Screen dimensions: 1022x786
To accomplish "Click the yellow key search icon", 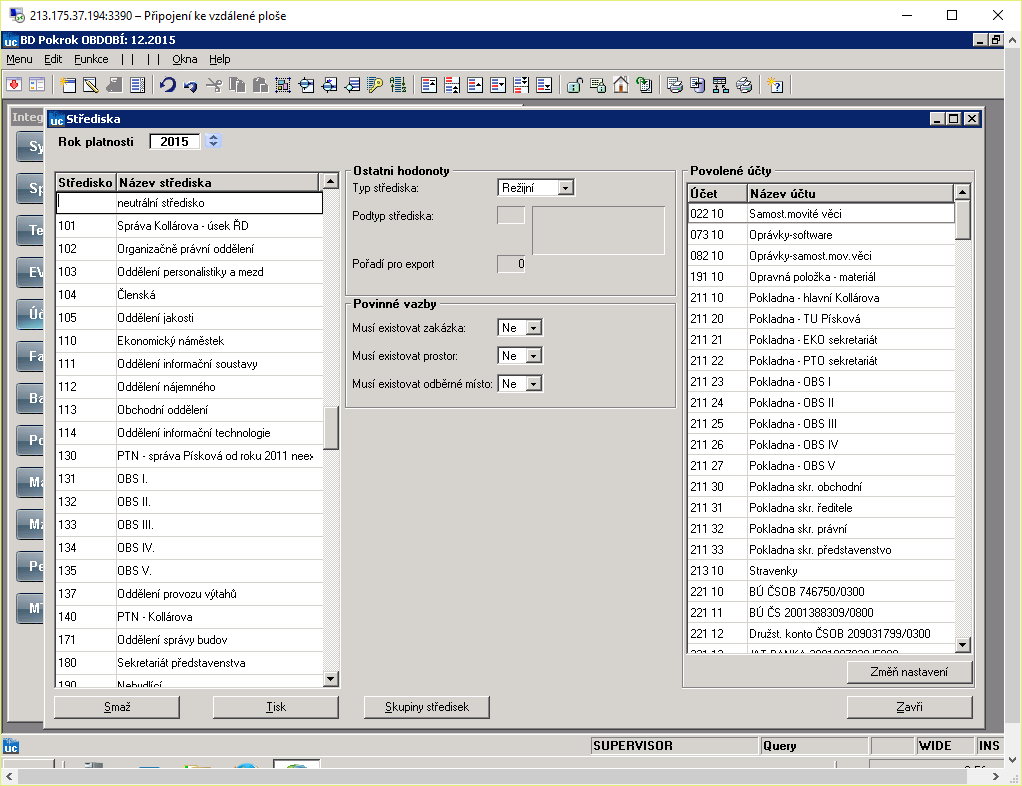I will (375, 85).
